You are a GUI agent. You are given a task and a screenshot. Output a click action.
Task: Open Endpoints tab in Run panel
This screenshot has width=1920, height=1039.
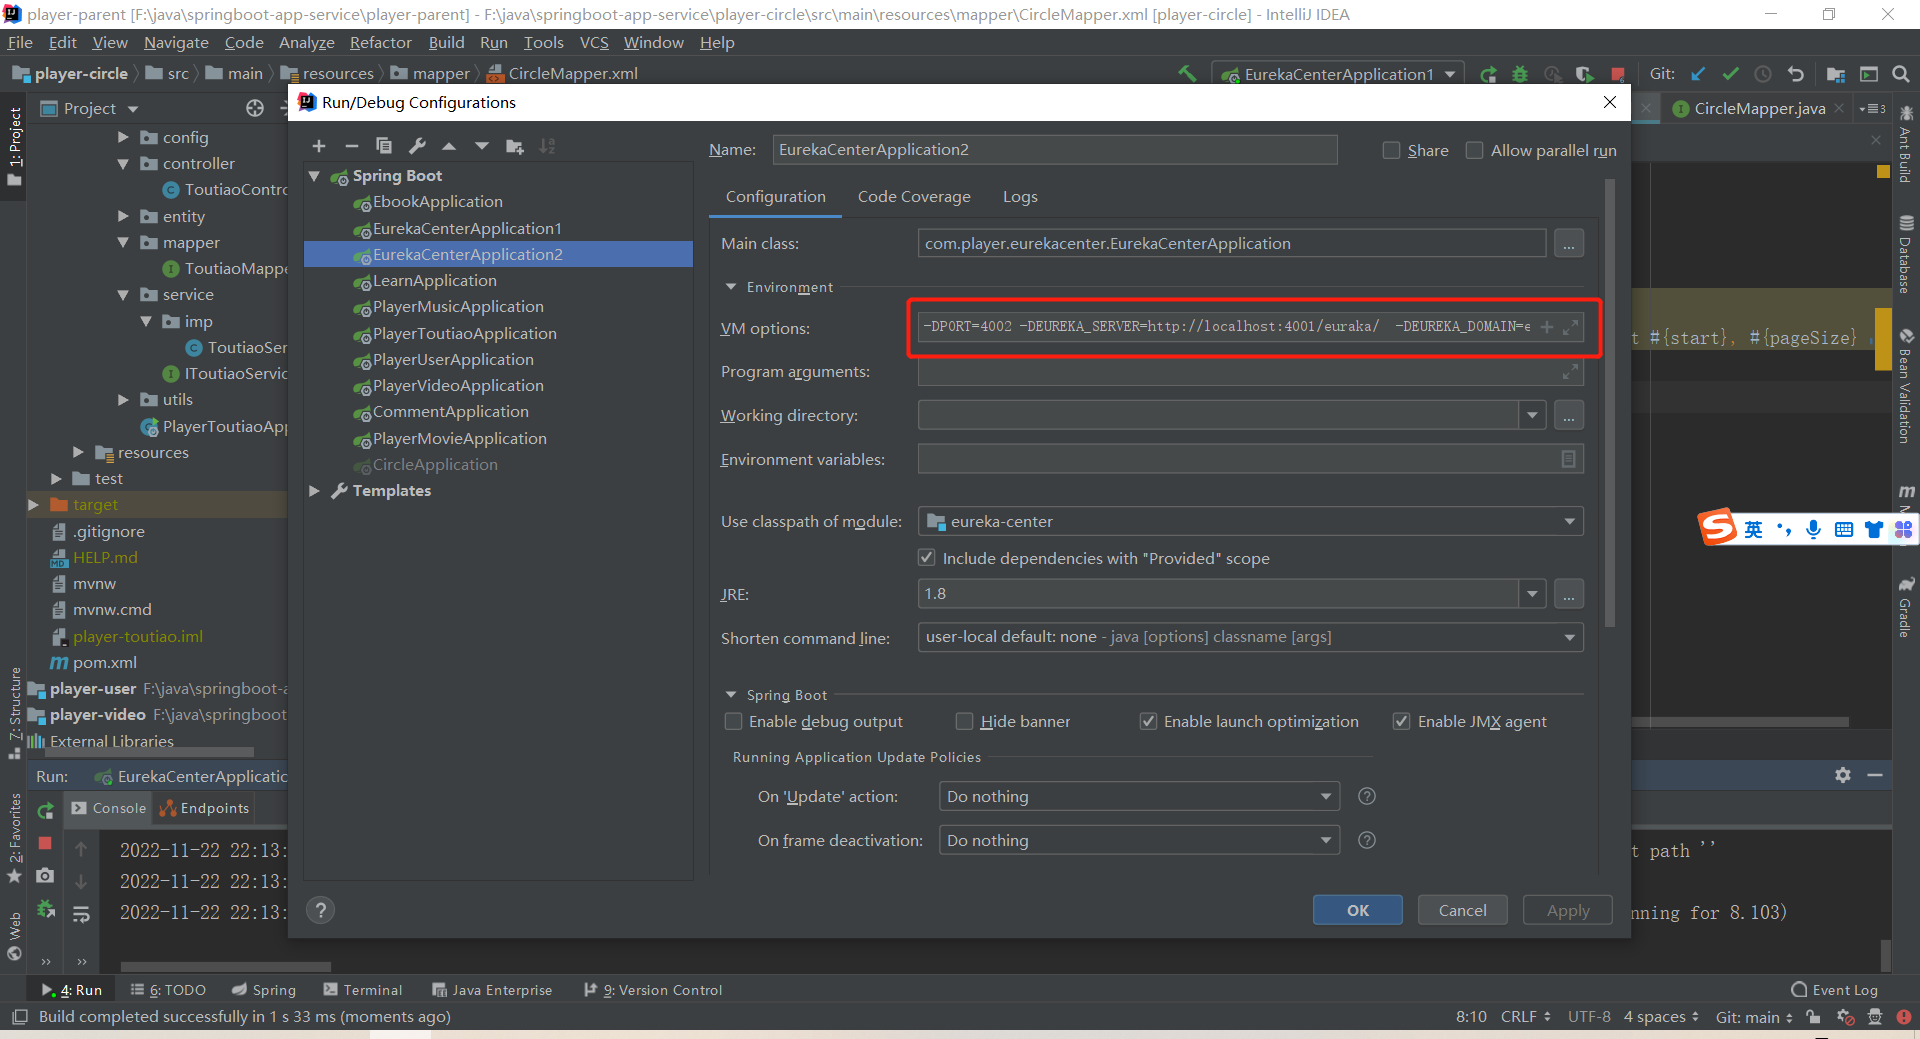[205, 808]
